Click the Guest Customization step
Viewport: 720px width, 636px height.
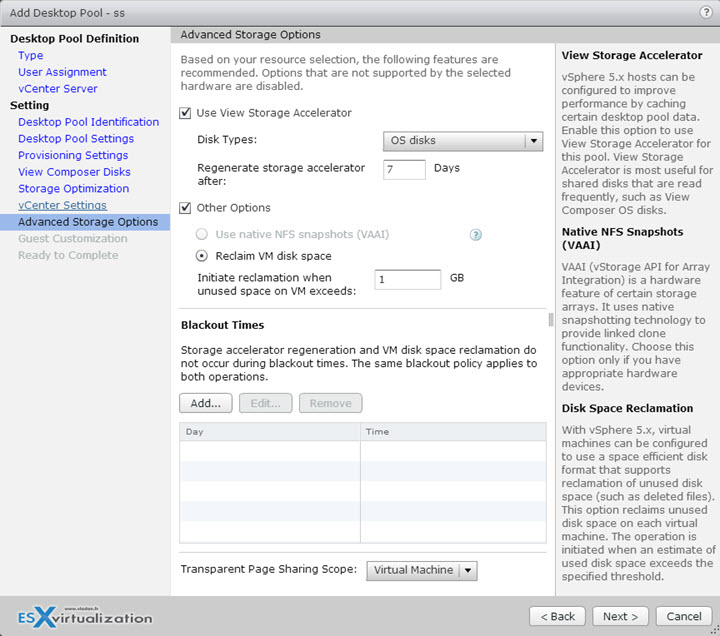73,239
